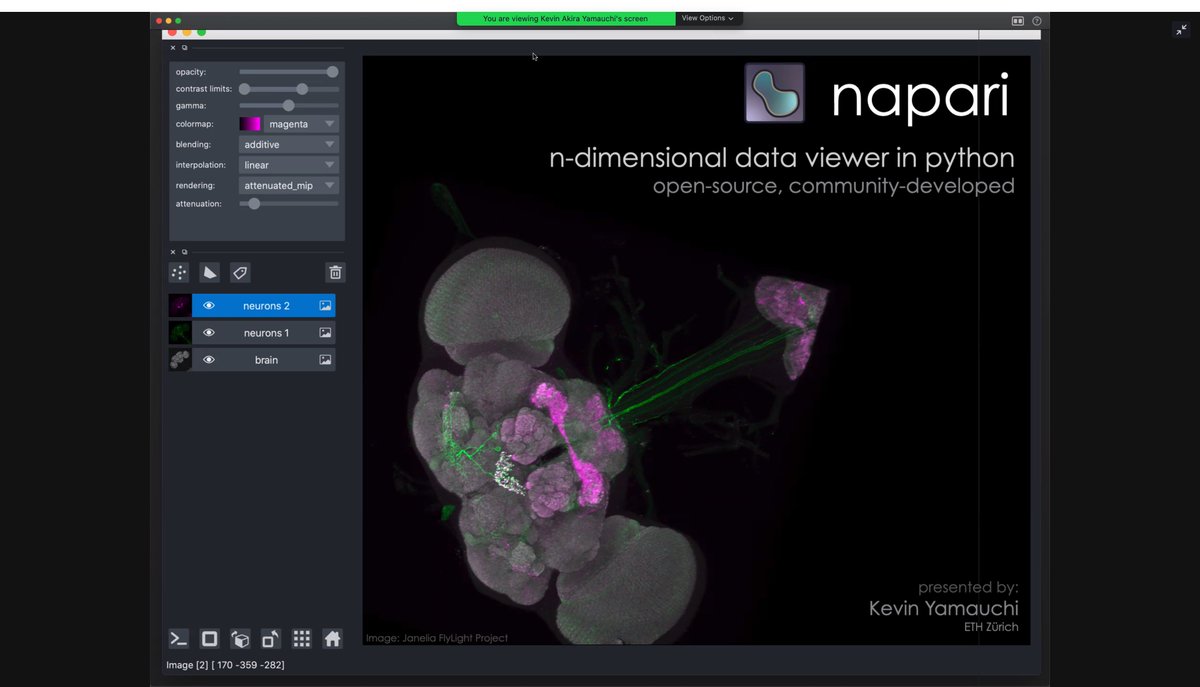
Task: Open the napari console
Action: [x=178, y=639]
